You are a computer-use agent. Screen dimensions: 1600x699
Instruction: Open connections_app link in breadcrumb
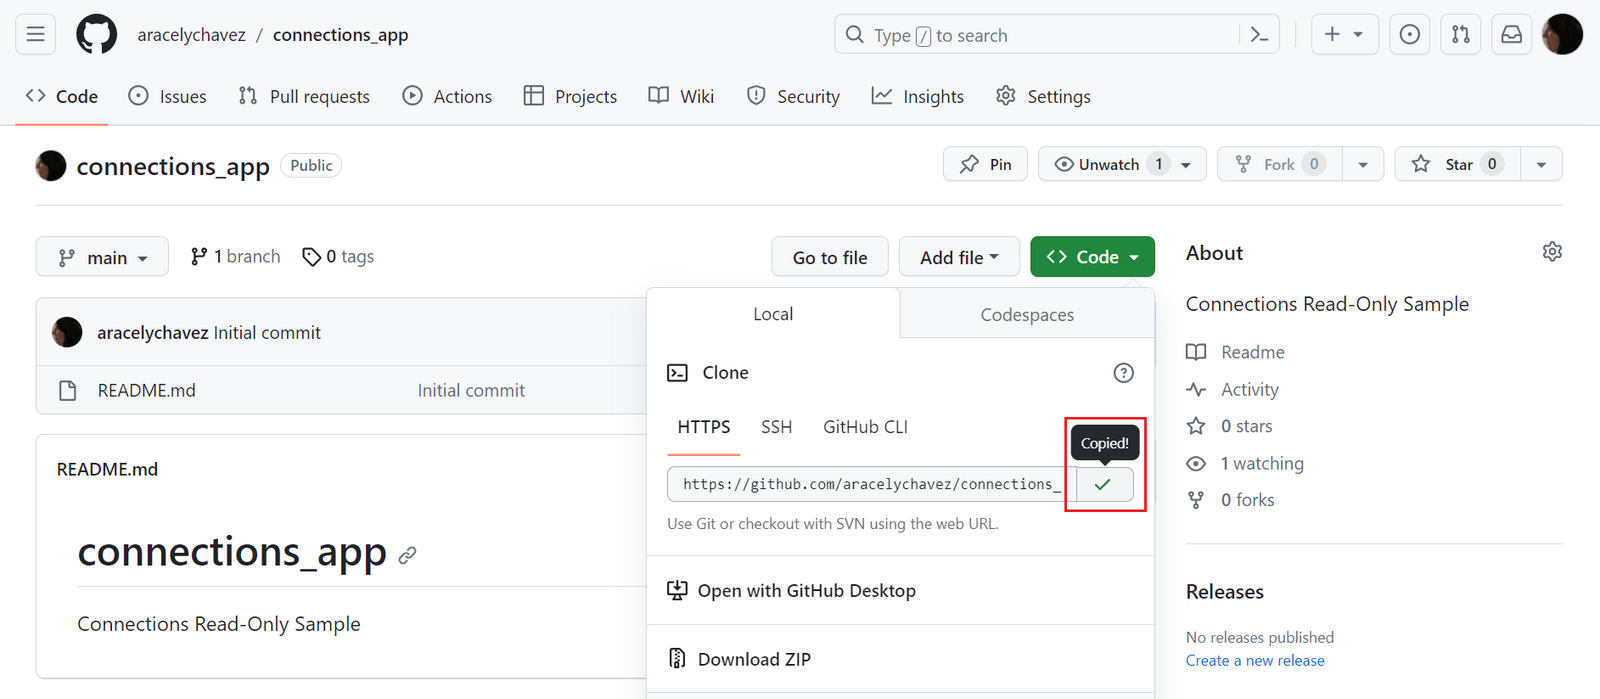coord(340,35)
